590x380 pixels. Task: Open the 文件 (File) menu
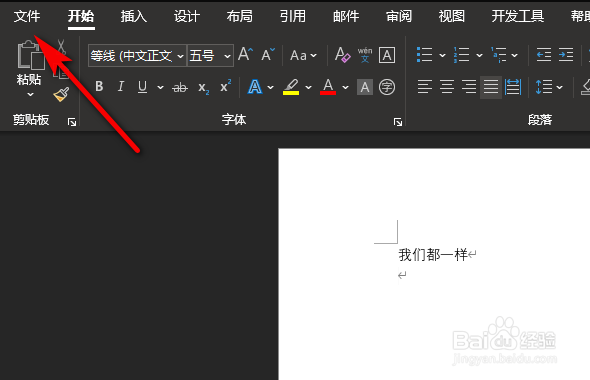tap(27, 16)
